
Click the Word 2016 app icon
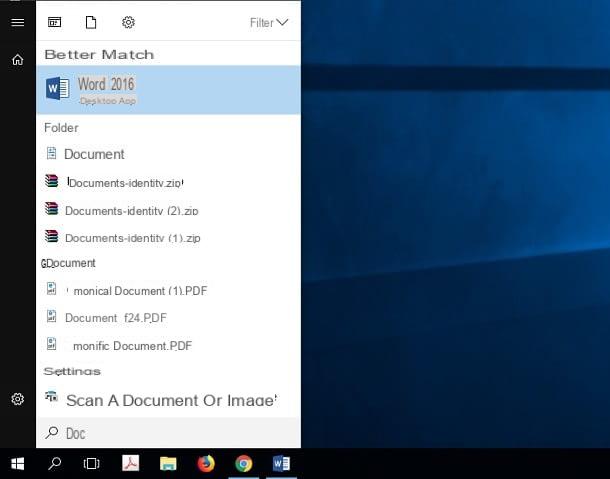click(58, 88)
